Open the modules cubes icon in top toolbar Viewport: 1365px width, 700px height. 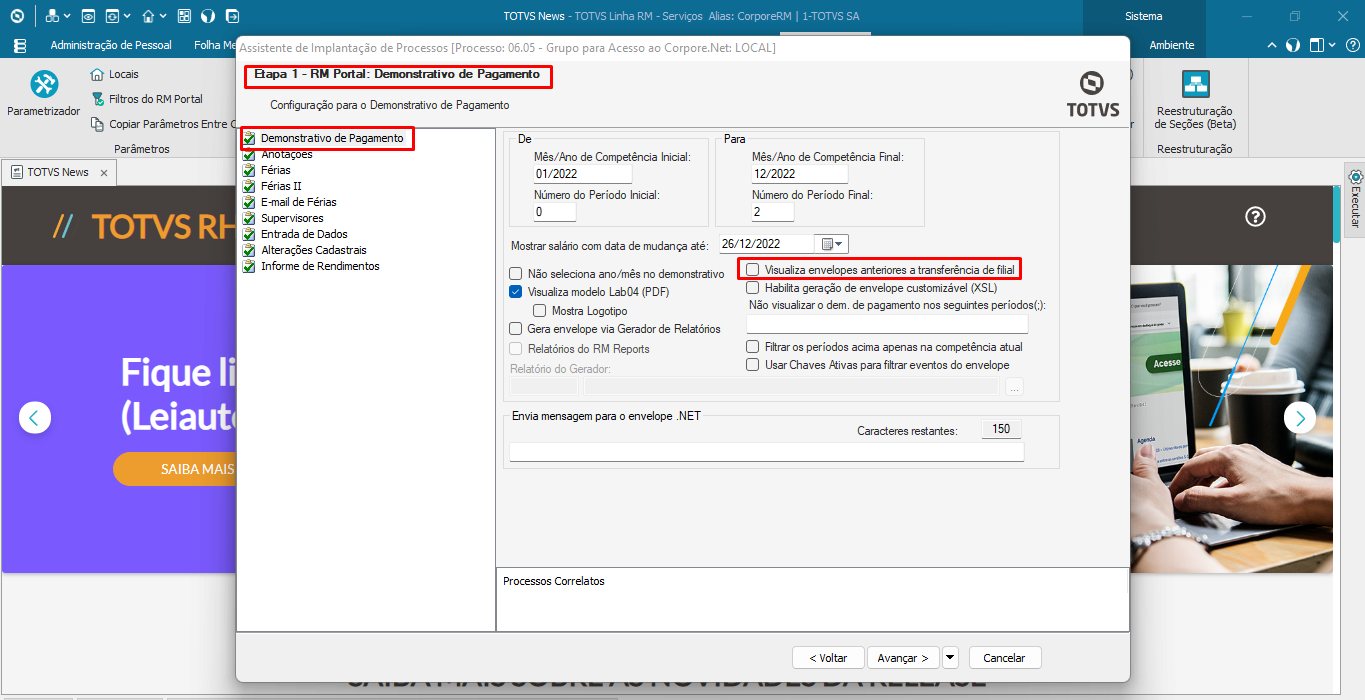[52, 16]
